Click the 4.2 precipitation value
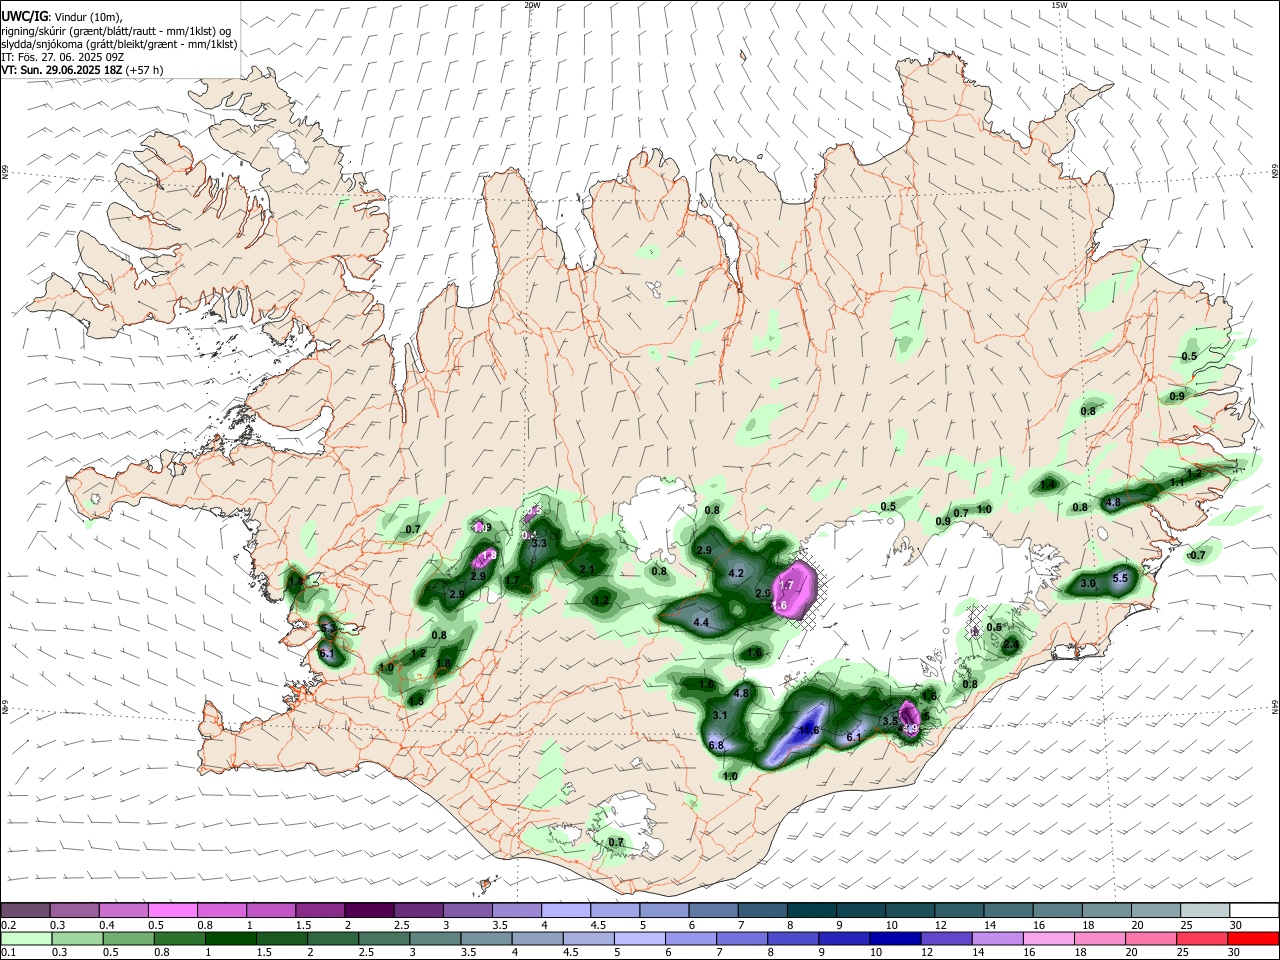Viewport: 1280px width, 960px height. click(737, 573)
